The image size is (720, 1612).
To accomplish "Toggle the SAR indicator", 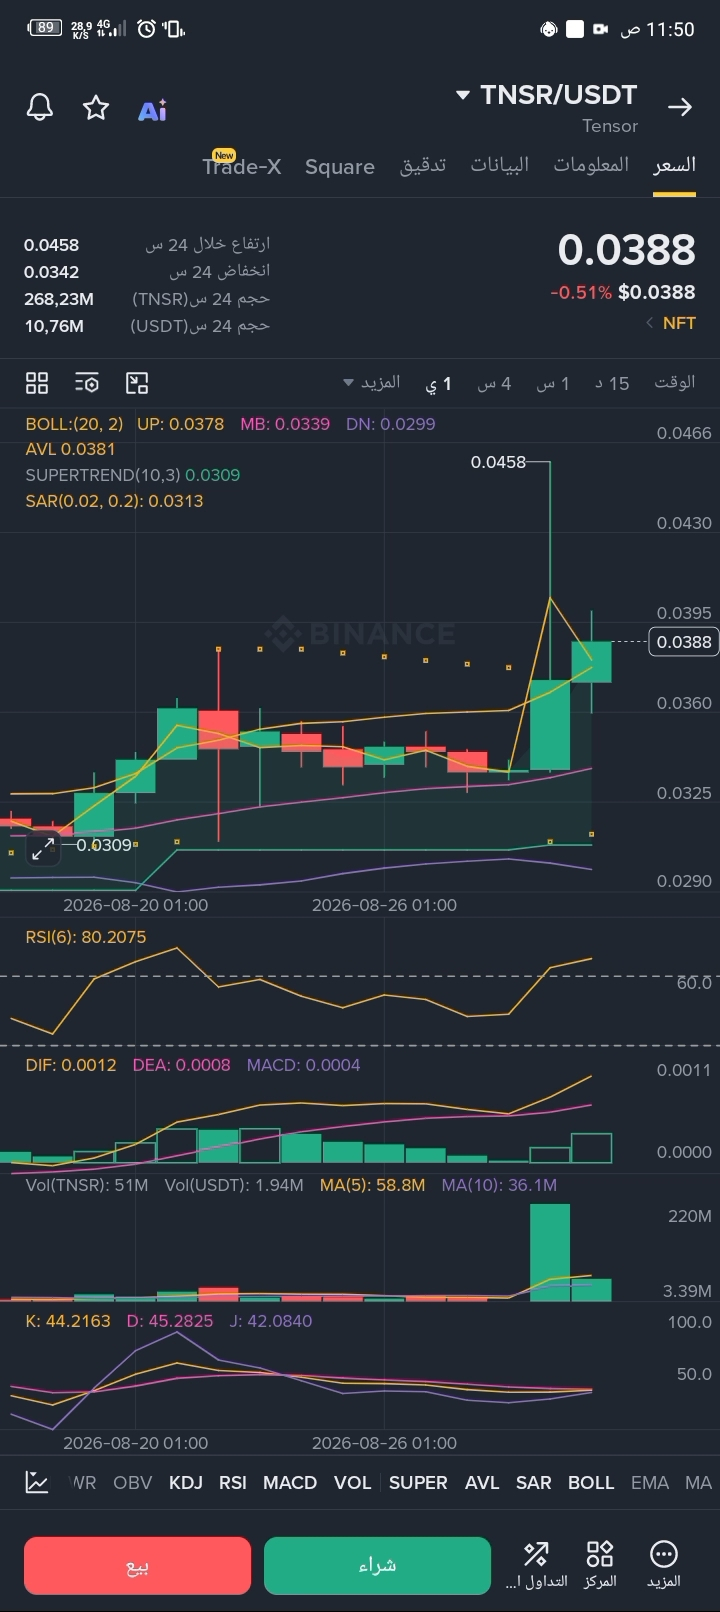I will pos(534,1482).
